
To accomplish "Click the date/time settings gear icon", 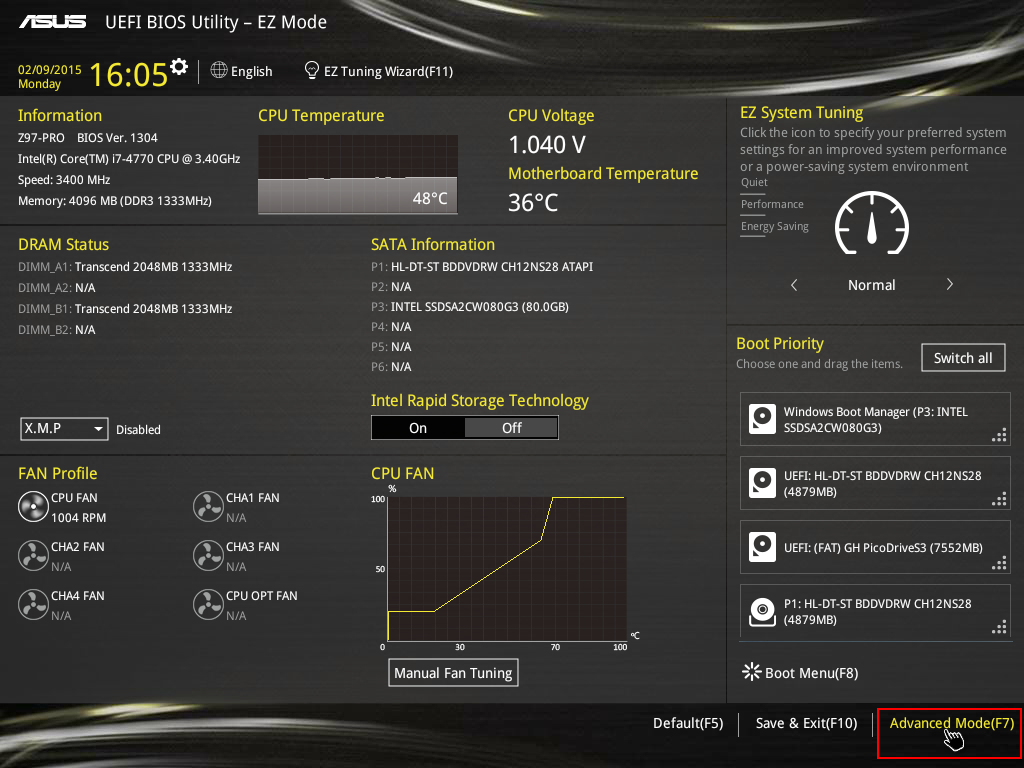I will [x=178, y=67].
